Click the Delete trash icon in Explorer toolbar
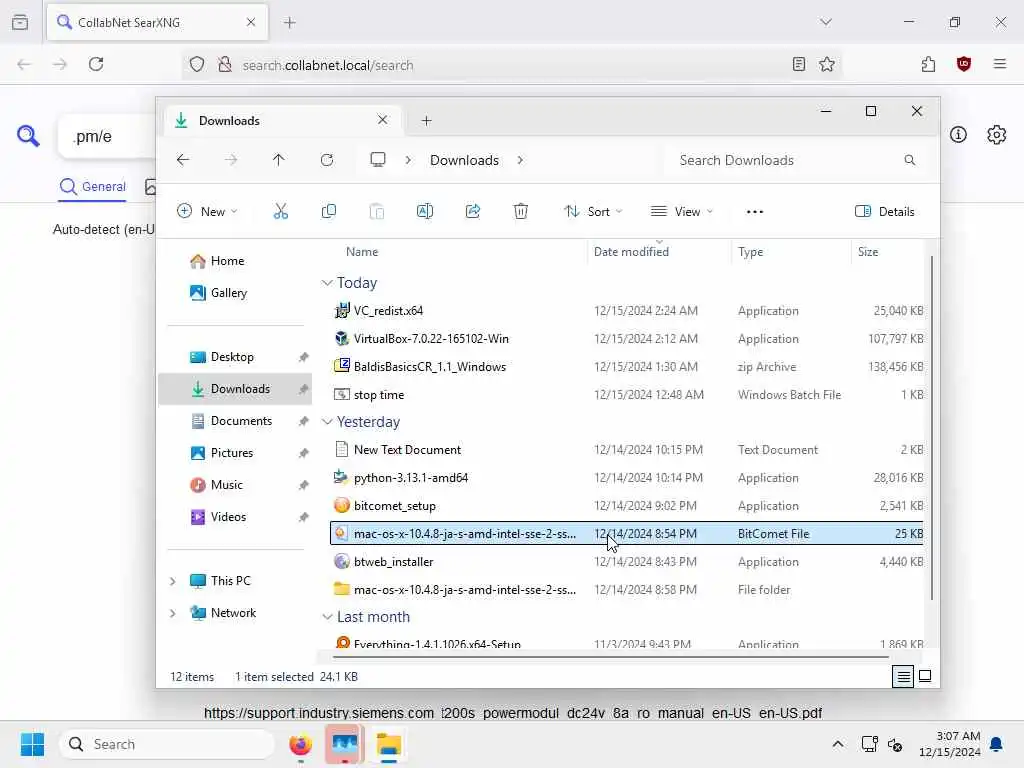The width and height of the screenshot is (1024, 768). [520, 211]
